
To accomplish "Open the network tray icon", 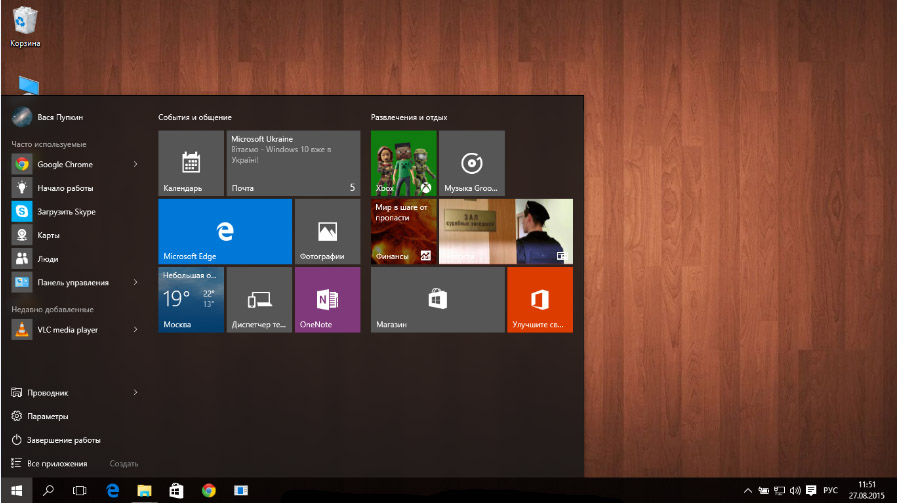I will tap(779, 490).
